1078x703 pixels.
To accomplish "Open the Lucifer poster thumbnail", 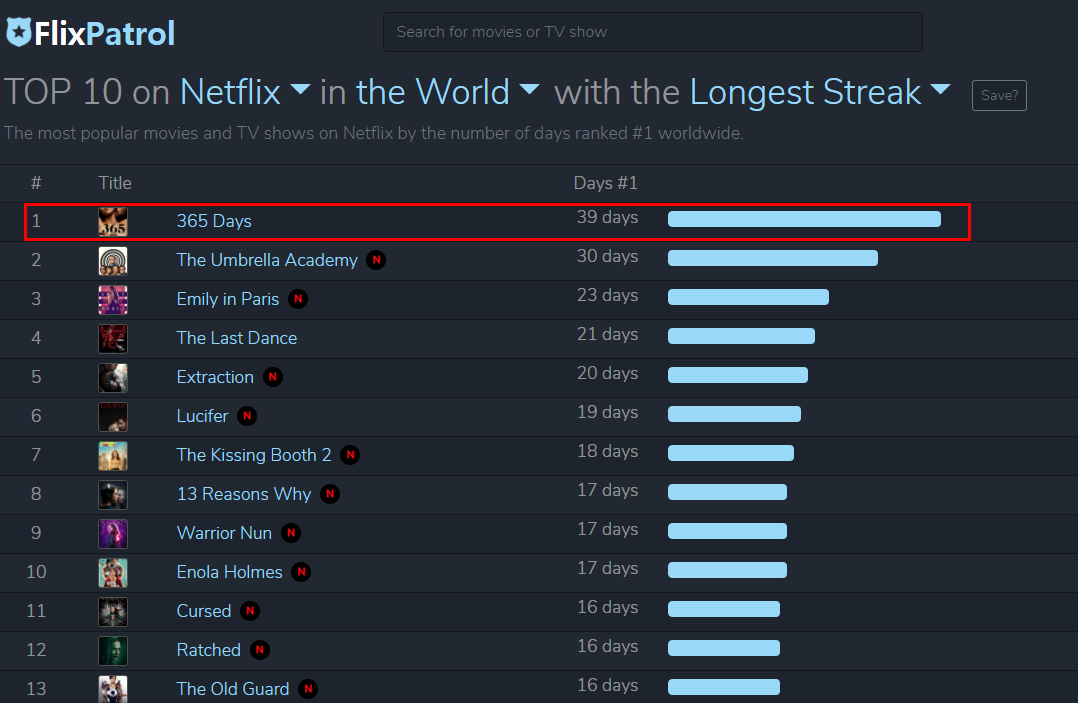I will 113,417.
